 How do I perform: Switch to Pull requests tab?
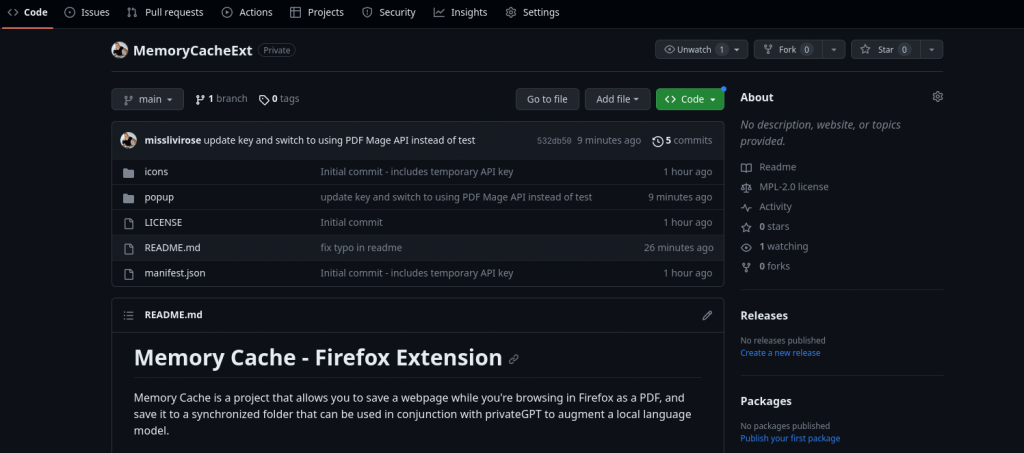click(x=165, y=12)
